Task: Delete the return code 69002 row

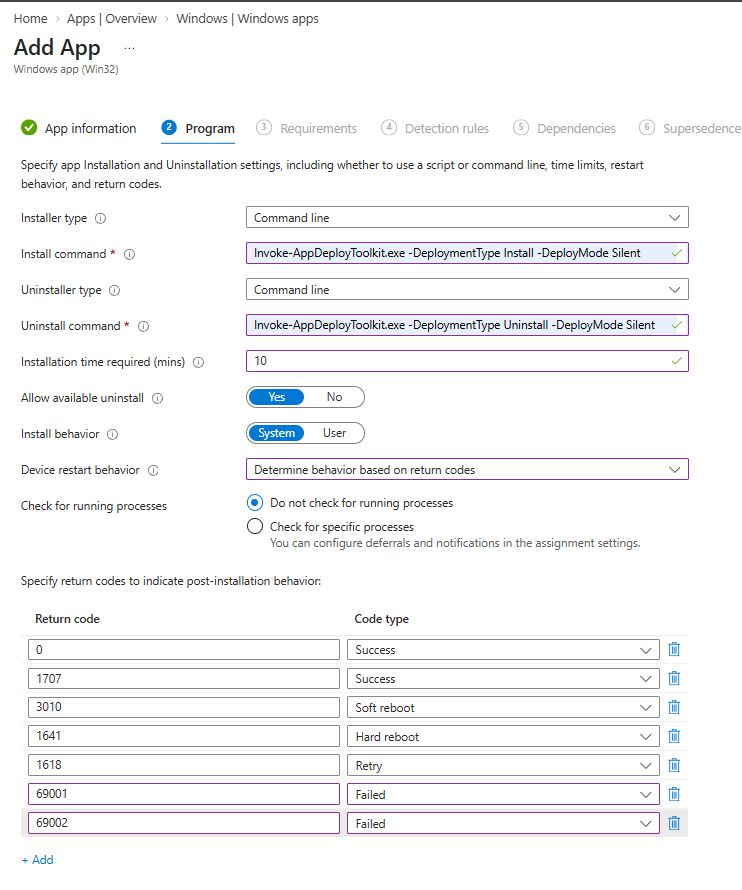Action: pyautogui.click(x=674, y=823)
